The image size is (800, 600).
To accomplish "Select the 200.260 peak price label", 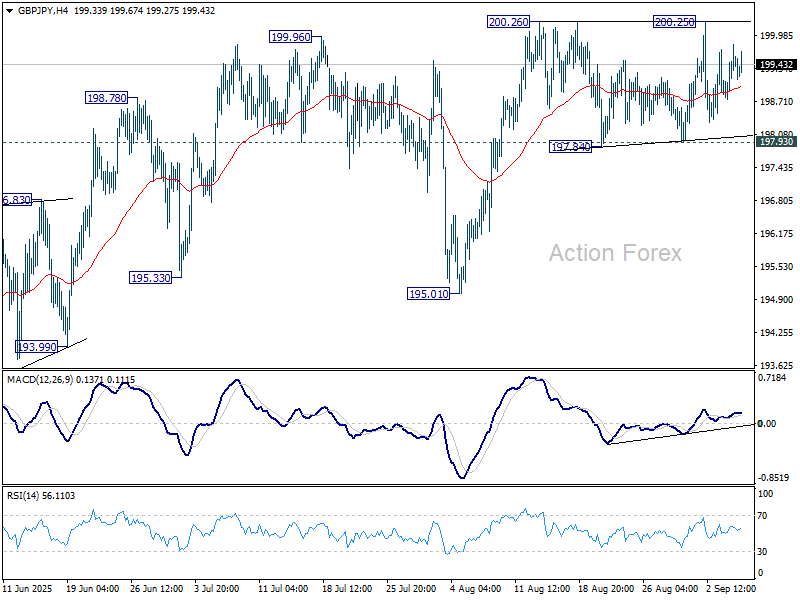I will point(509,22).
